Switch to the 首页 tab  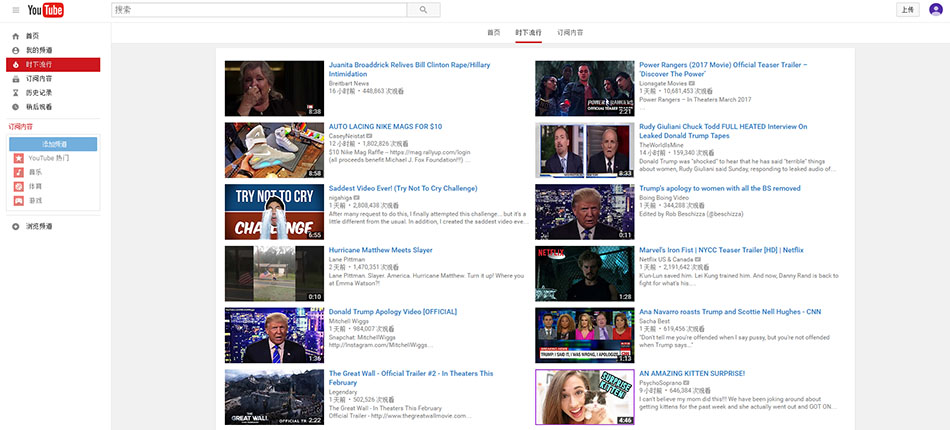(494, 33)
